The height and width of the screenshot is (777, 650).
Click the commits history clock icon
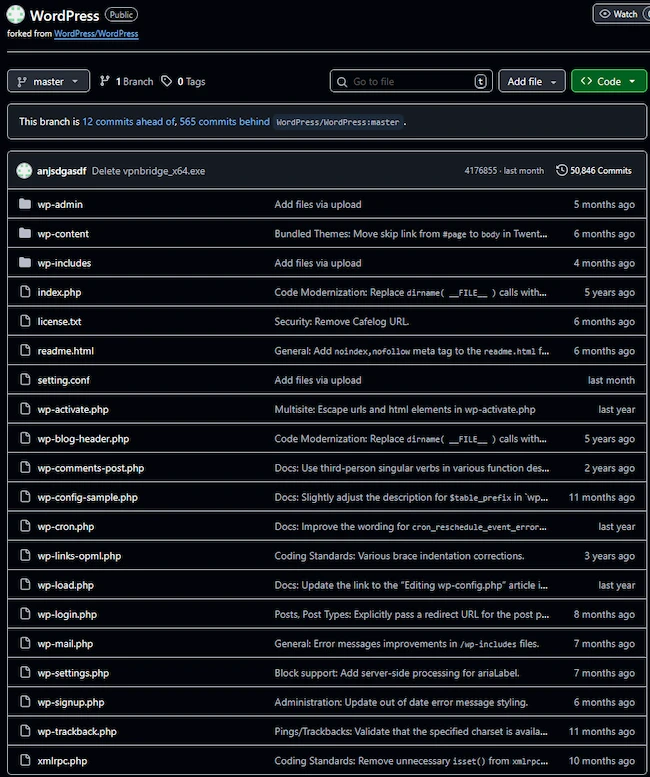click(561, 170)
